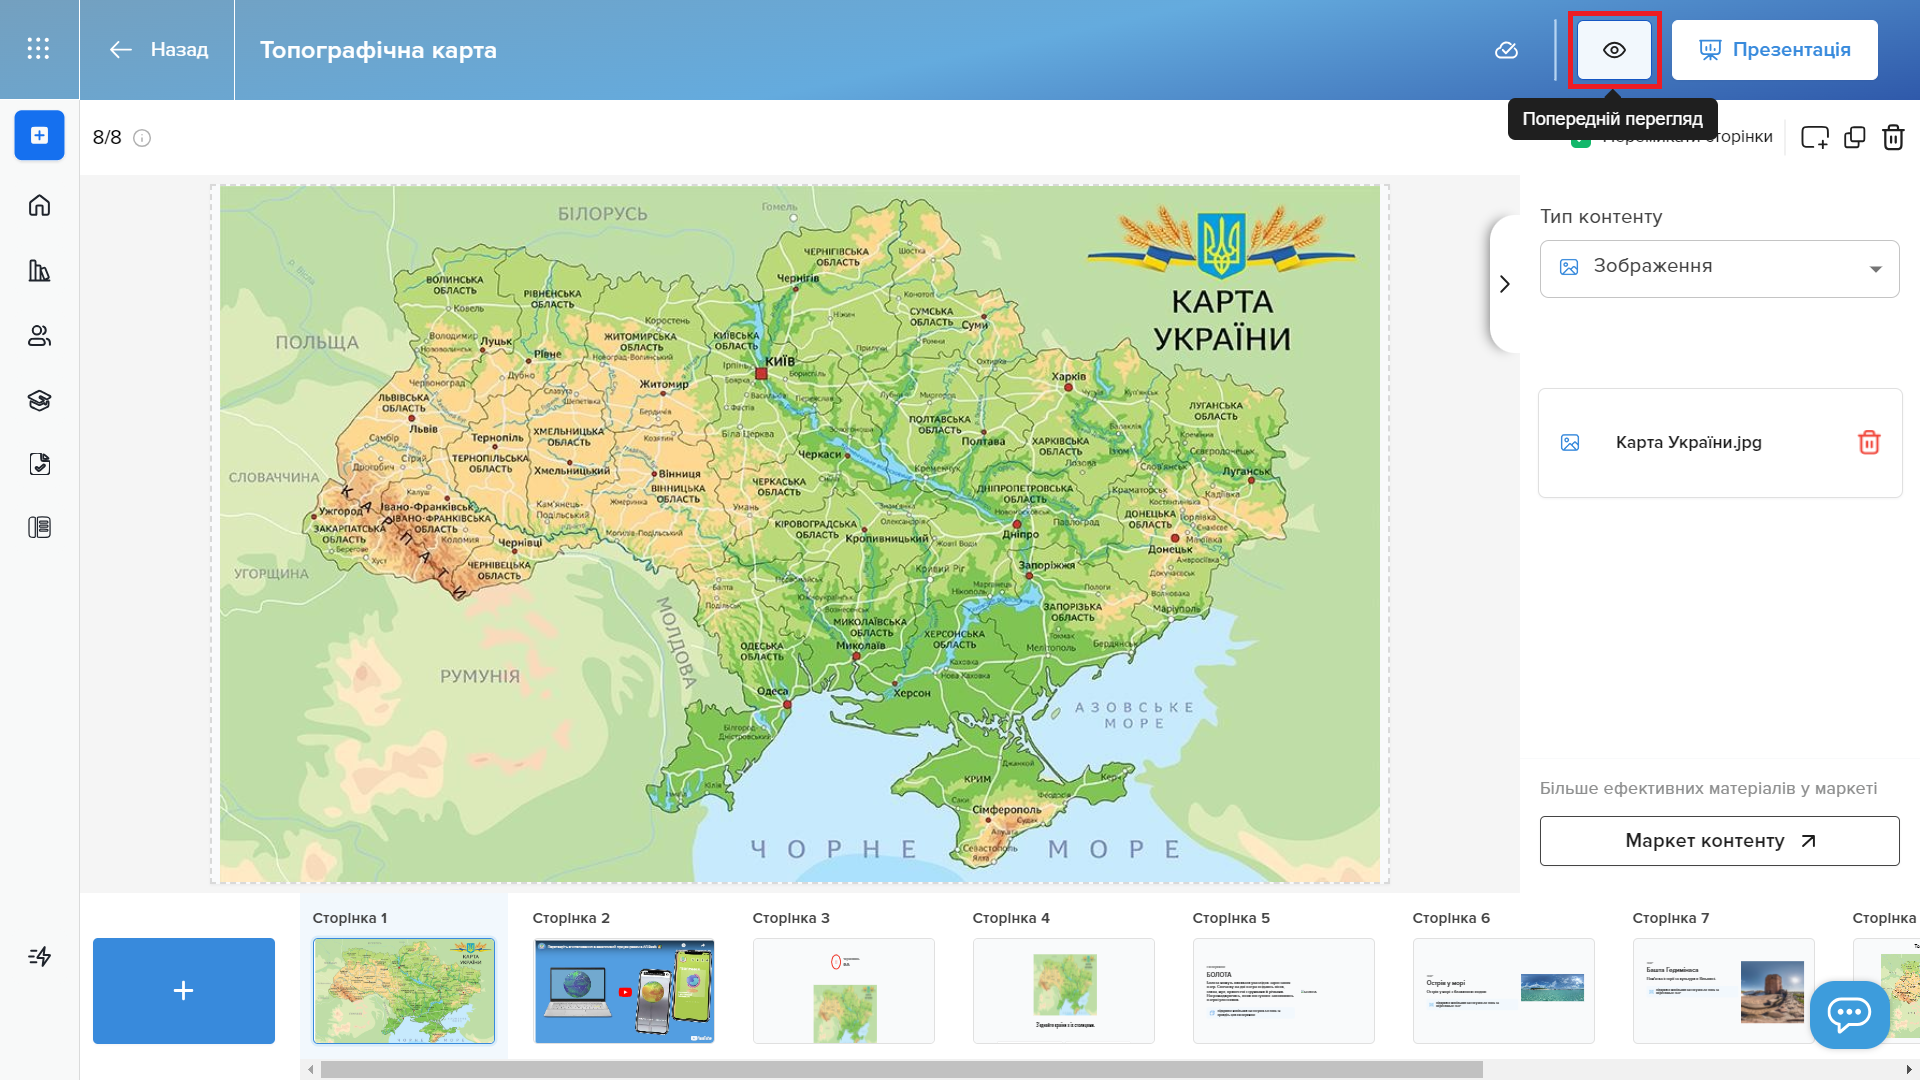Screen dimensions: 1920x1080
Task: Add new page via toolbar icon
Action: pyautogui.click(x=1814, y=137)
